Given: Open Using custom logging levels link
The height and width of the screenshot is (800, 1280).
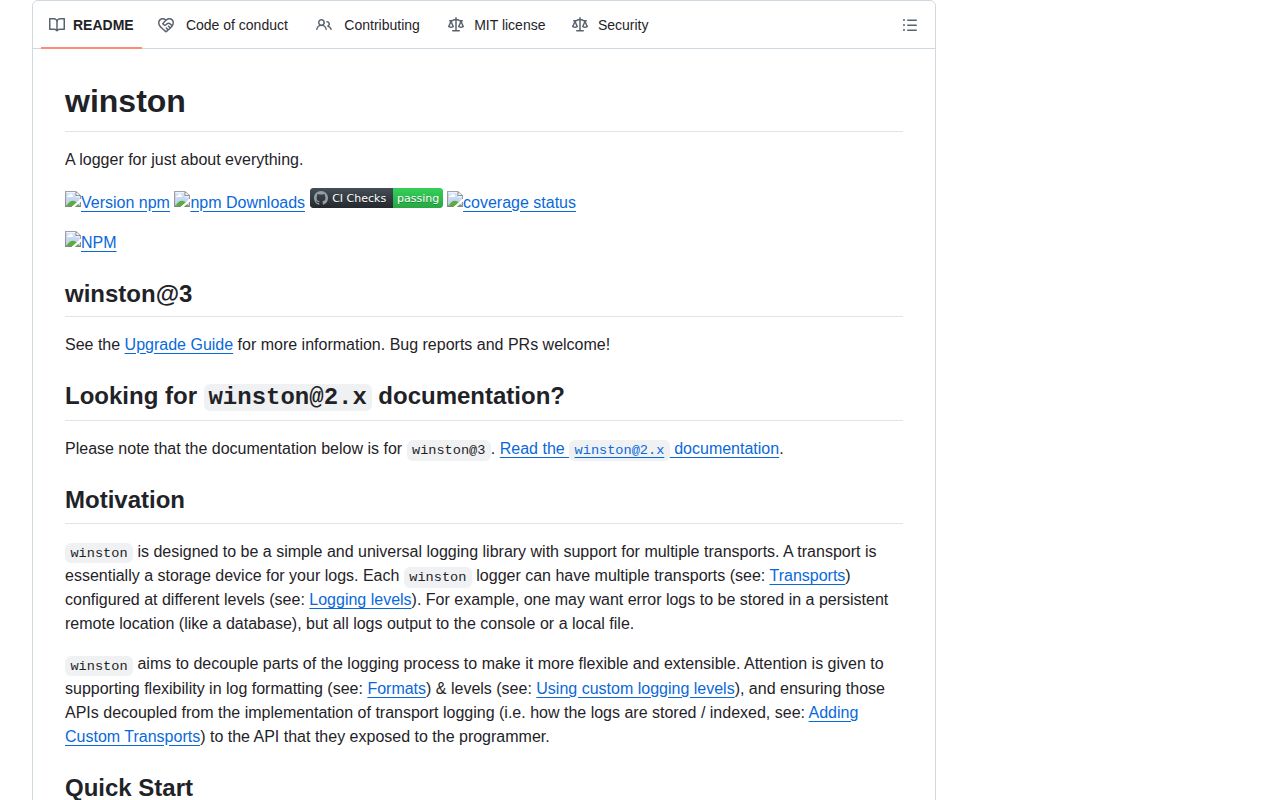Looking at the screenshot, I should 636,688.
